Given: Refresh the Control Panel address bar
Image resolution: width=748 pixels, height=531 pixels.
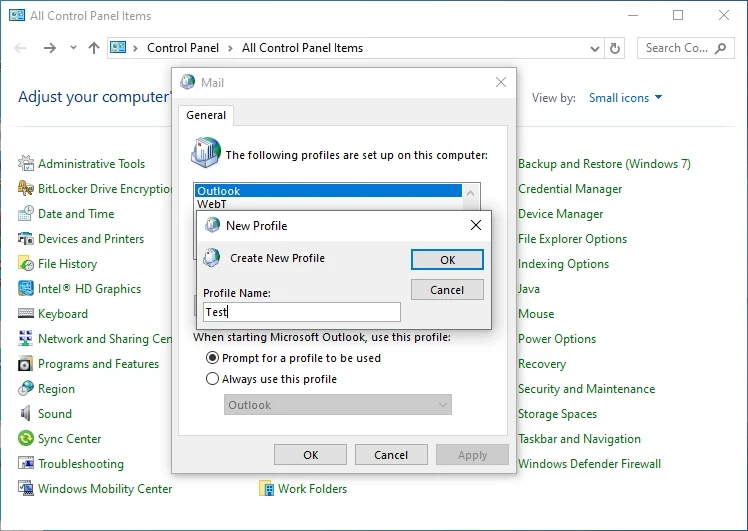Looking at the screenshot, I should pos(615,48).
